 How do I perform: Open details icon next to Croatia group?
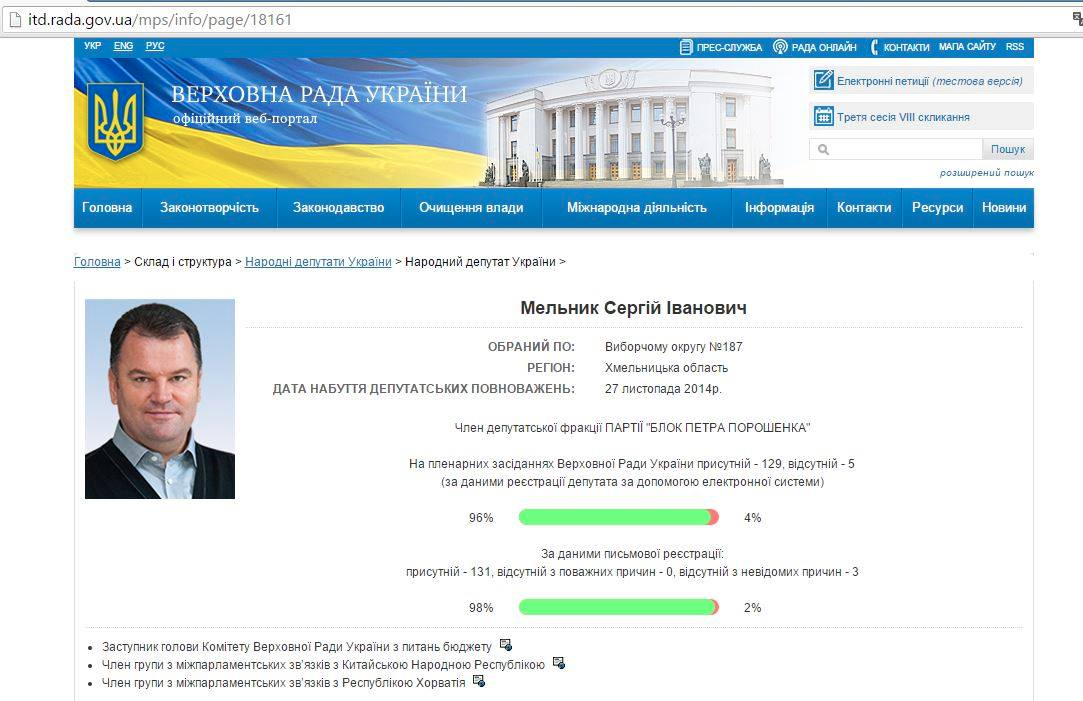[479, 681]
